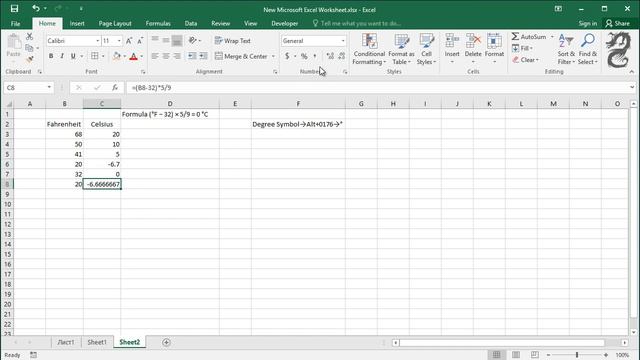Set bottom vertical alignment
640x360 pixels.
177,41
